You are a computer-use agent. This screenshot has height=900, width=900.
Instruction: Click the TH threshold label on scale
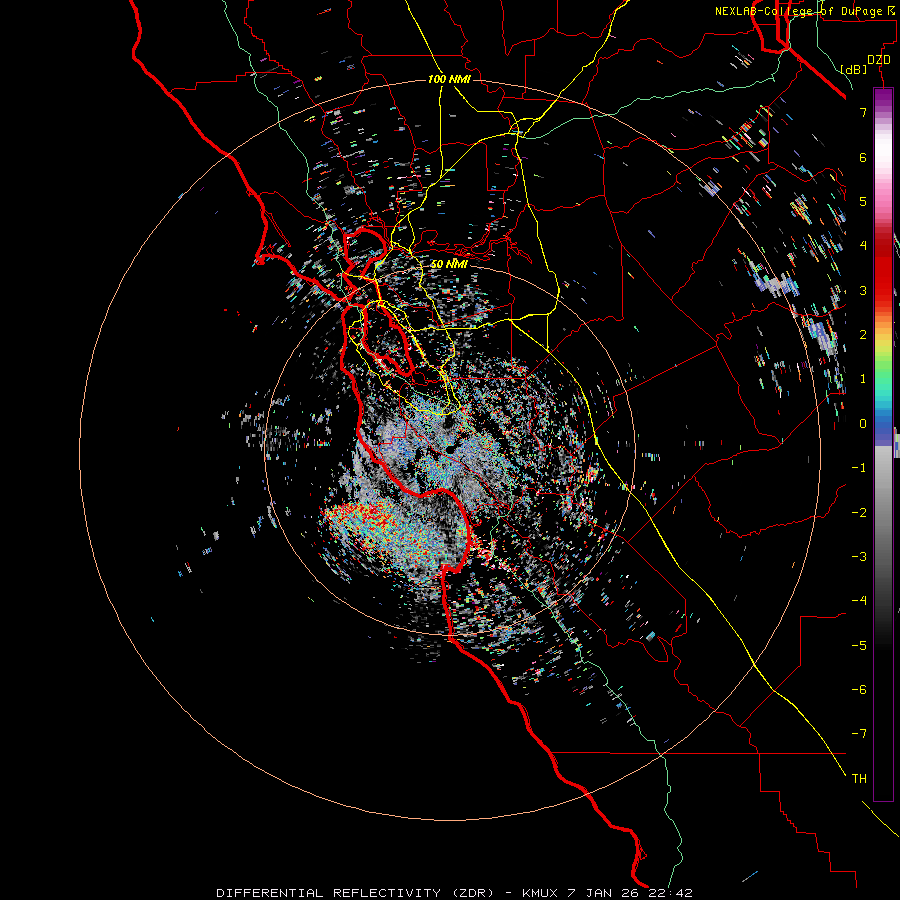pyautogui.click(x=859, y=779)
